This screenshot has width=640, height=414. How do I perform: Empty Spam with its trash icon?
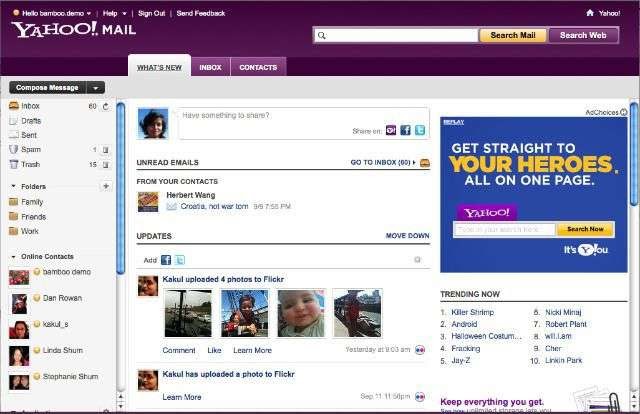pos(106,150)
